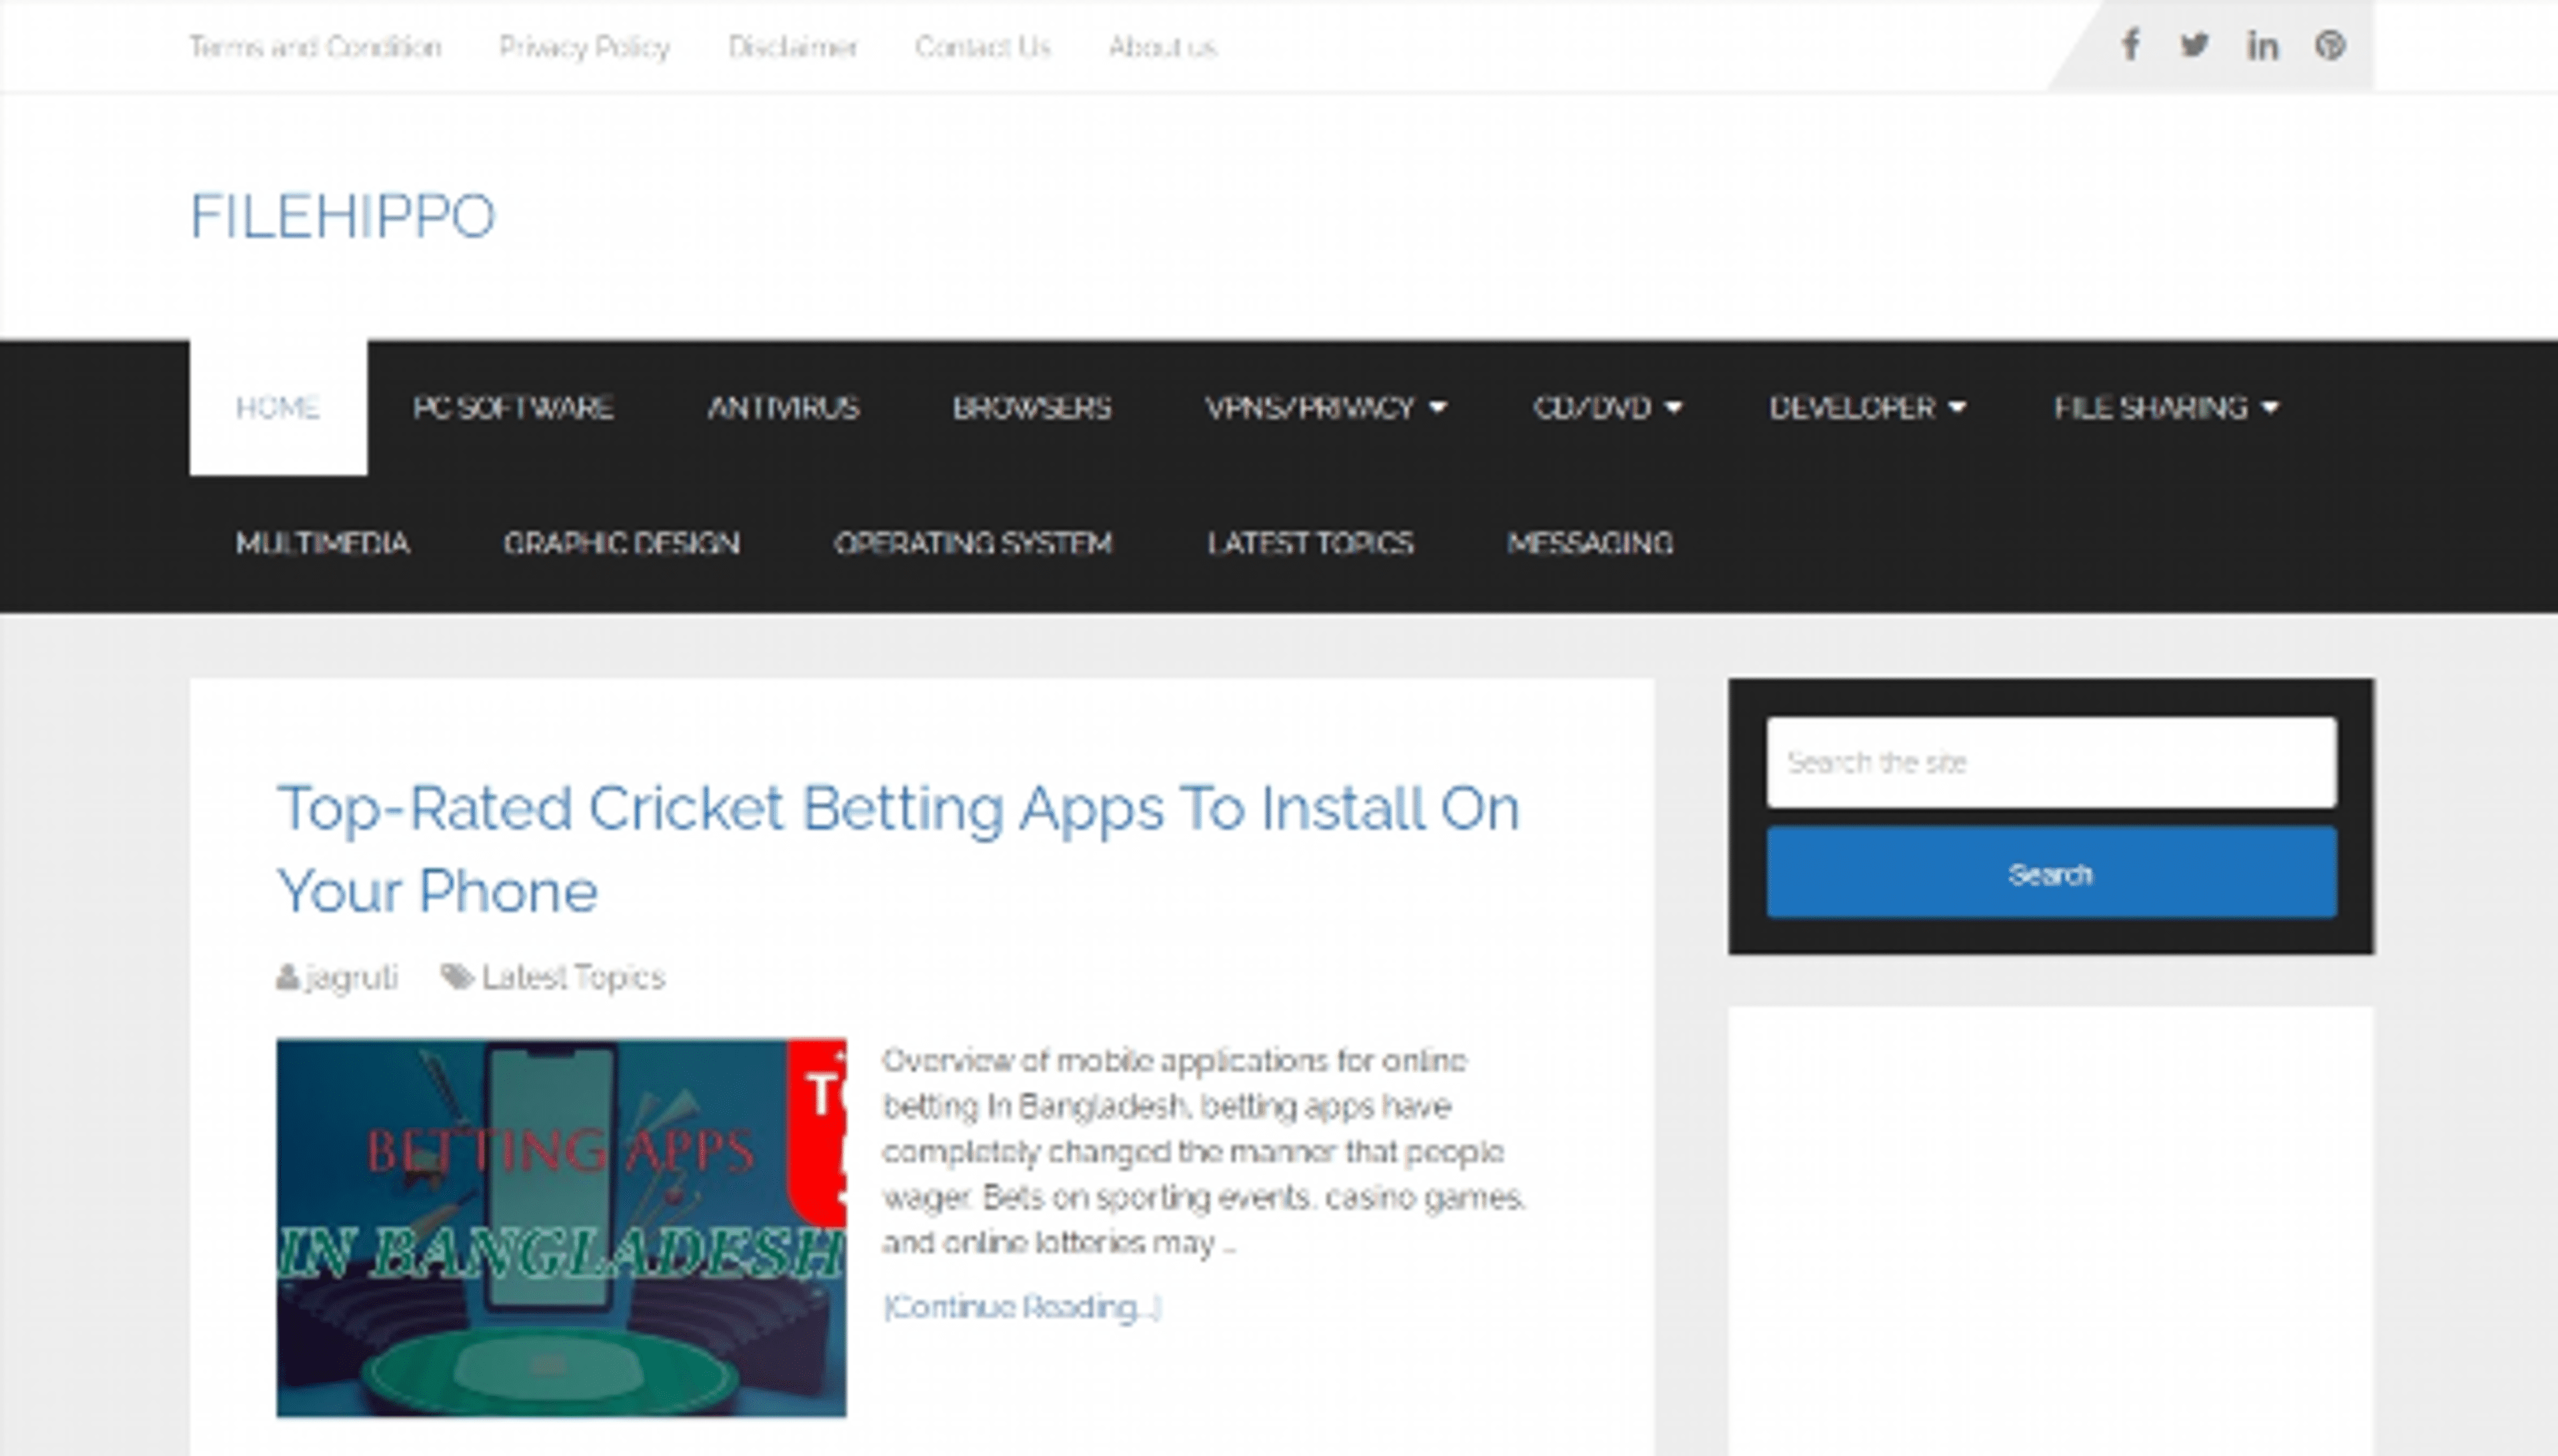Image resolution: width=2558 pixels, height=1456 pixels.
Task: Click the jagruti author icon
Action: [x=288, y=977]
